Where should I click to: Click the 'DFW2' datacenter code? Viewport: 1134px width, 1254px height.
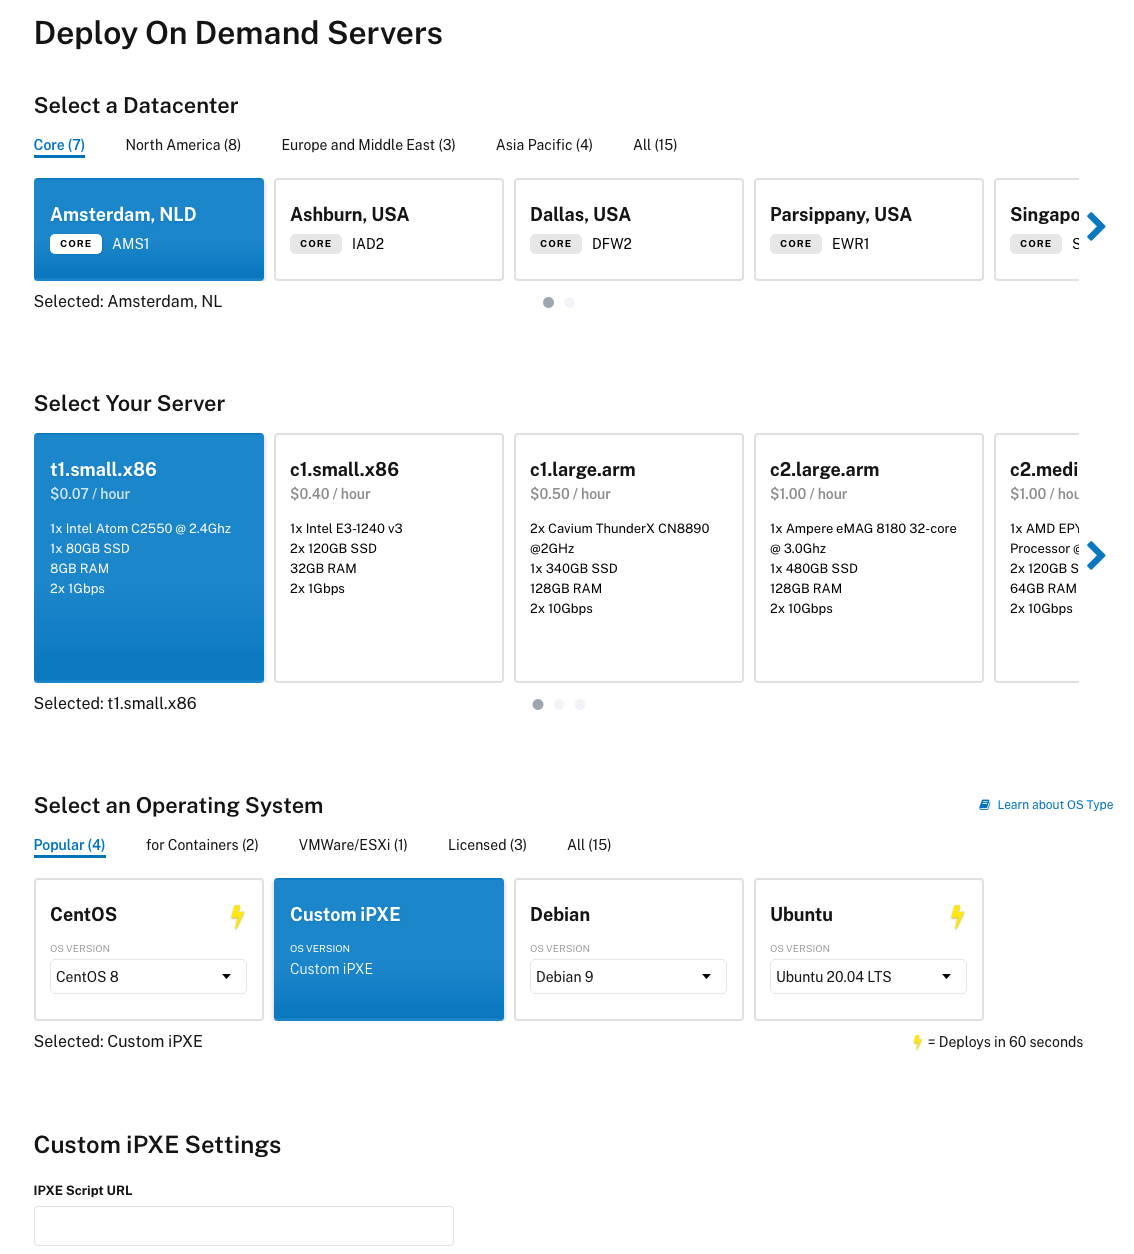click(612, 244)
